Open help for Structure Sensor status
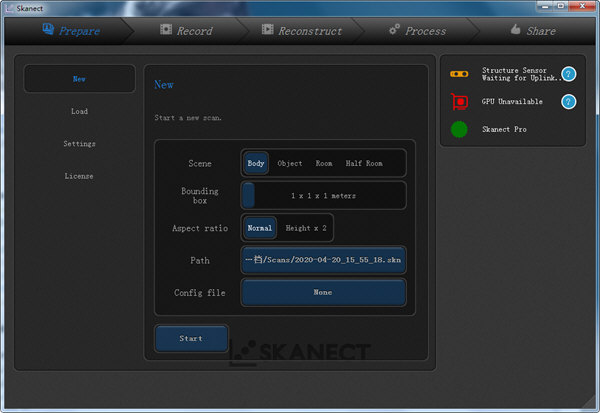 569,74
